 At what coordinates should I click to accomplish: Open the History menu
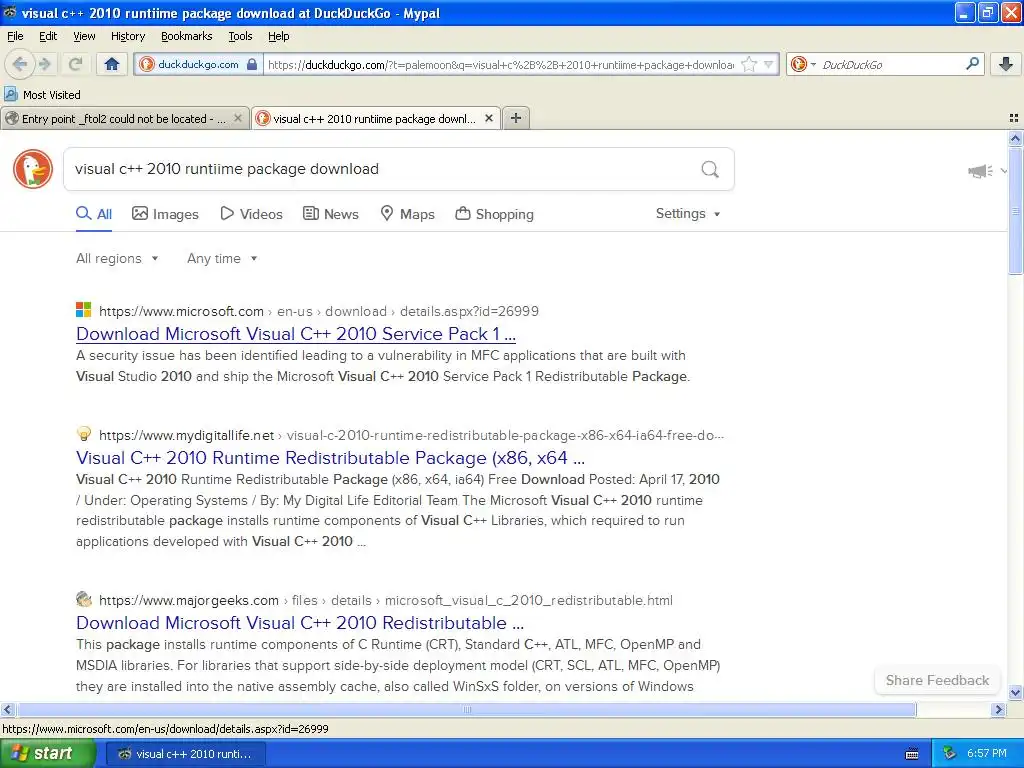pos(127,36)
